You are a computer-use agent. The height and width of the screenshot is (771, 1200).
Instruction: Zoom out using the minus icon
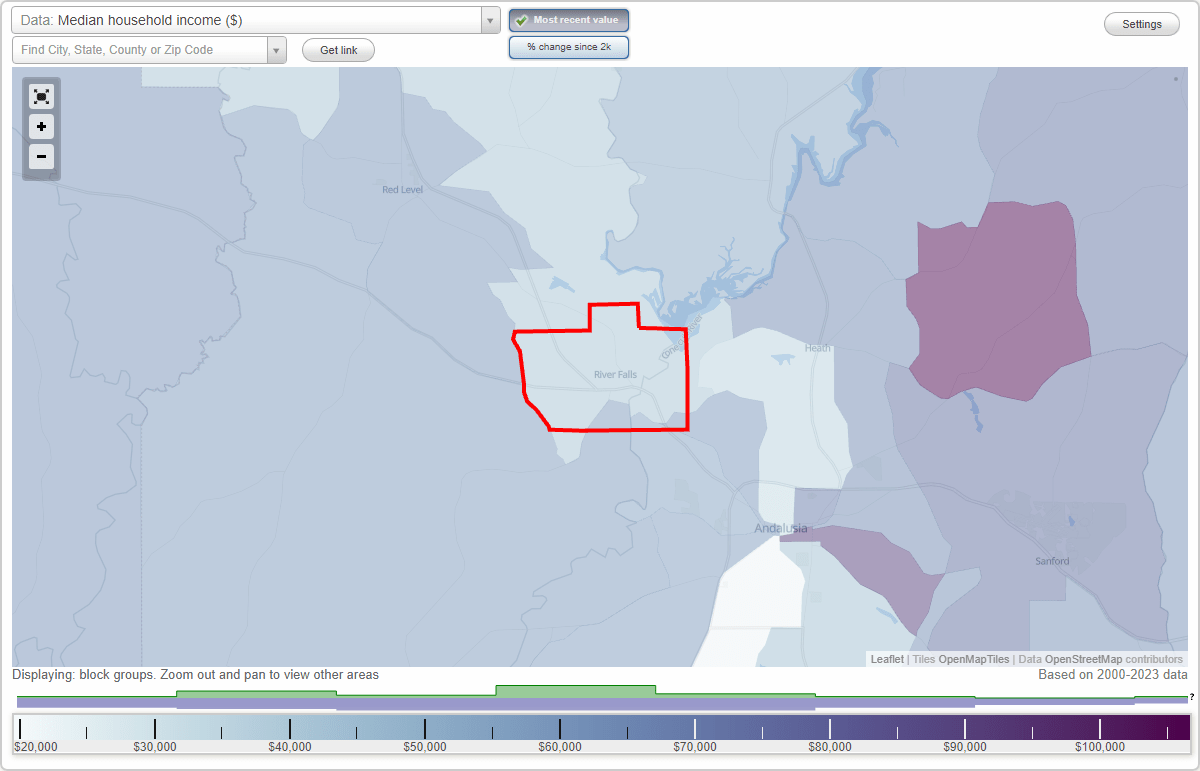(x=41, y=156)
